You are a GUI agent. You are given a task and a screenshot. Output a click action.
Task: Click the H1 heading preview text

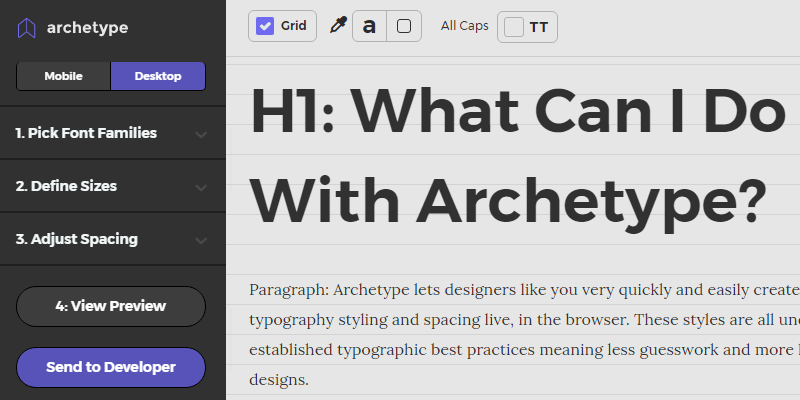pyautogui.click(x=510, y=155)
